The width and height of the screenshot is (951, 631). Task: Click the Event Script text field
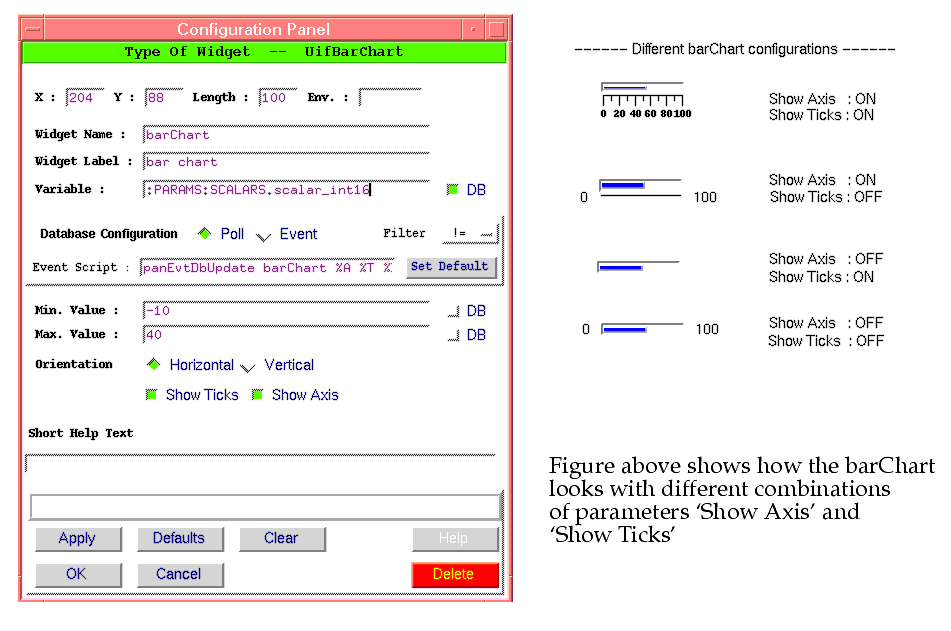(x=269, y=268)
